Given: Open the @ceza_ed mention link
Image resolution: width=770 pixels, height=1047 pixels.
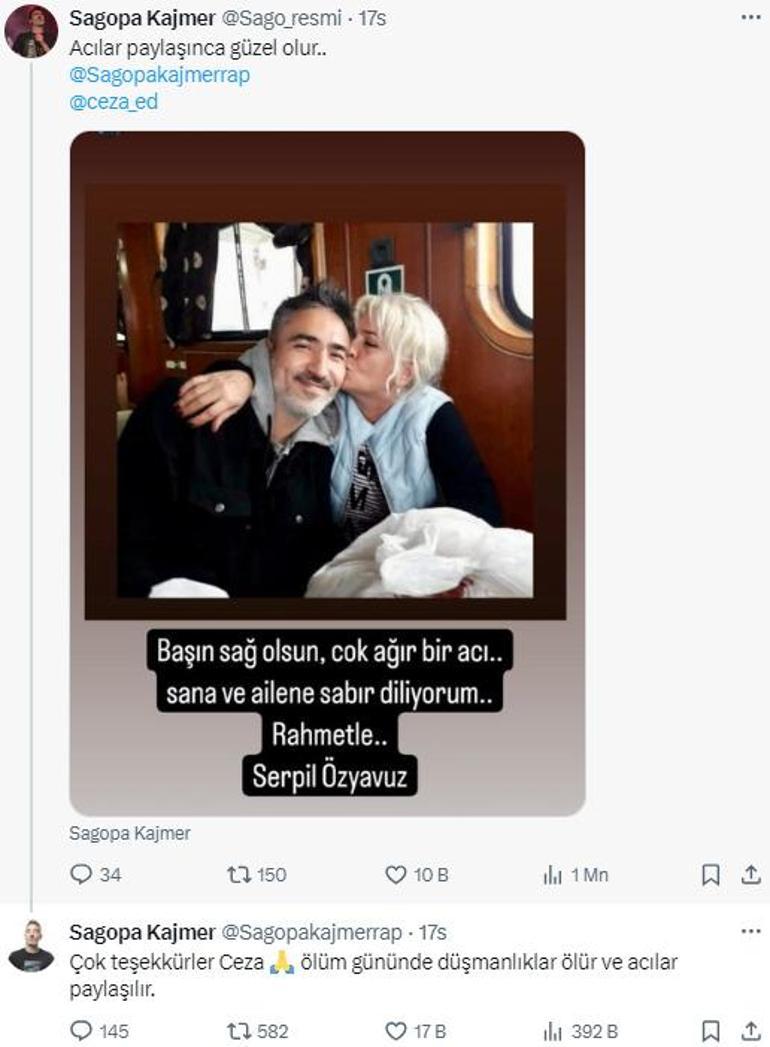Looking at the screenshot, I should (113, 102).
